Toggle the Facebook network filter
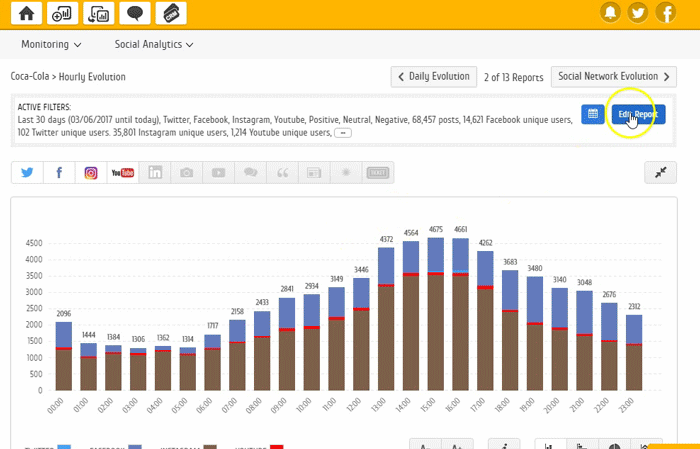 [x=59, y=172]
